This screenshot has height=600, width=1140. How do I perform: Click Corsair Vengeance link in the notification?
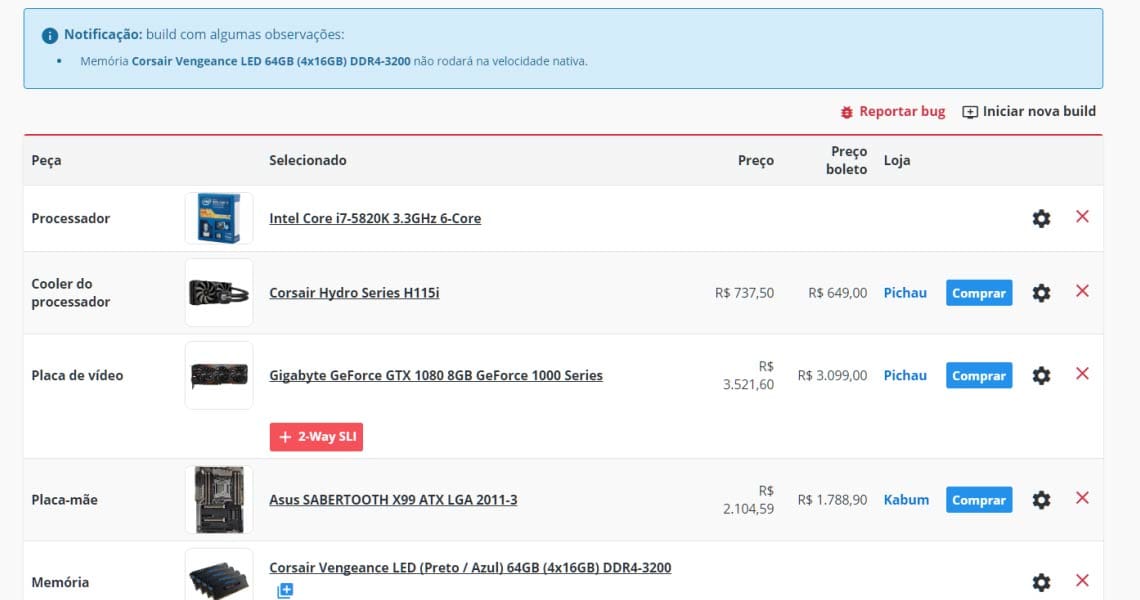tap(270, 61)
